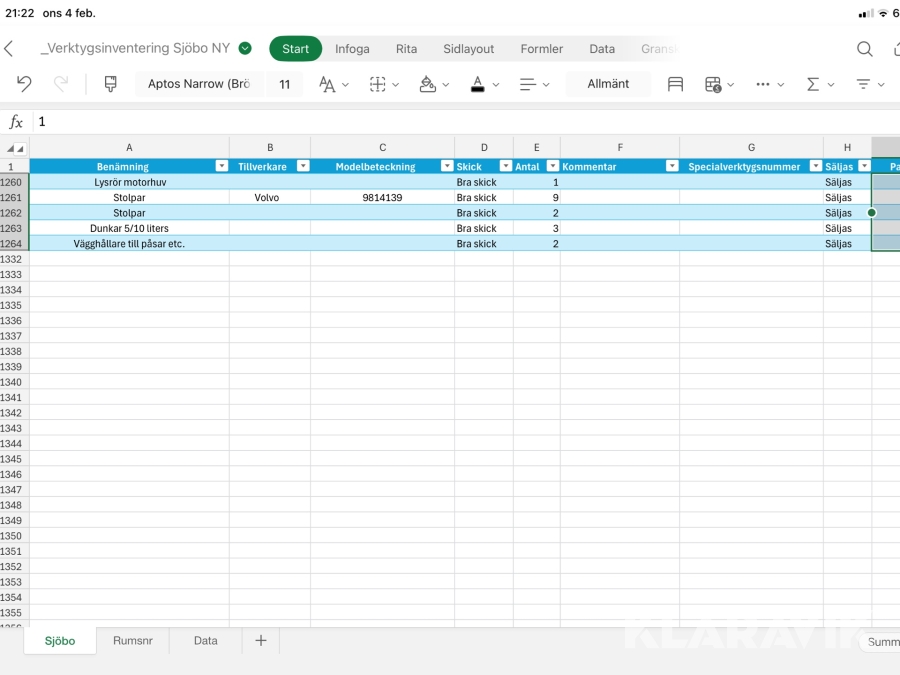Expand the Skick column filter arrow
The image size is (900, 675).
tap(506, 167)
